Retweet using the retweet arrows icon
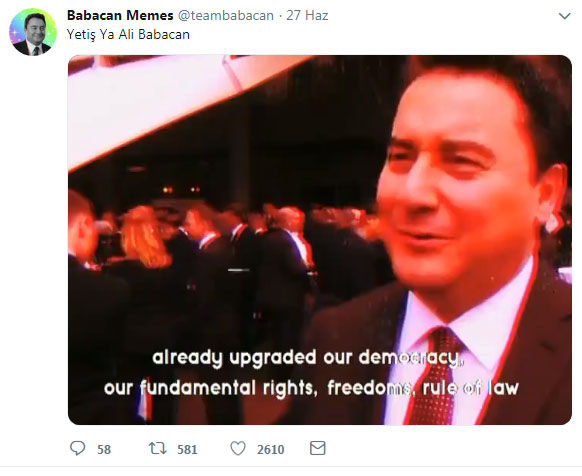The width and height of the screenshot is (582, 476). tap(157, 449)
